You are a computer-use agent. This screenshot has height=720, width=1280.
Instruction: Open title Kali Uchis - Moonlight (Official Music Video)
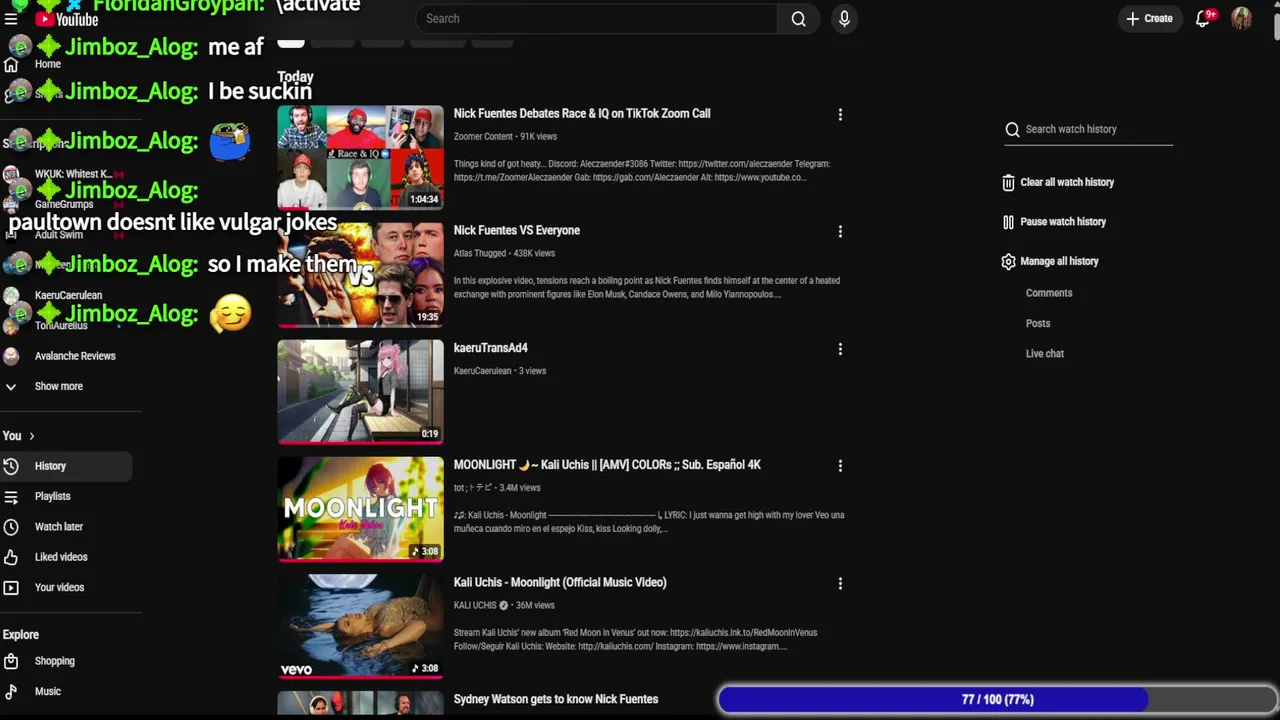coord(560,582)
